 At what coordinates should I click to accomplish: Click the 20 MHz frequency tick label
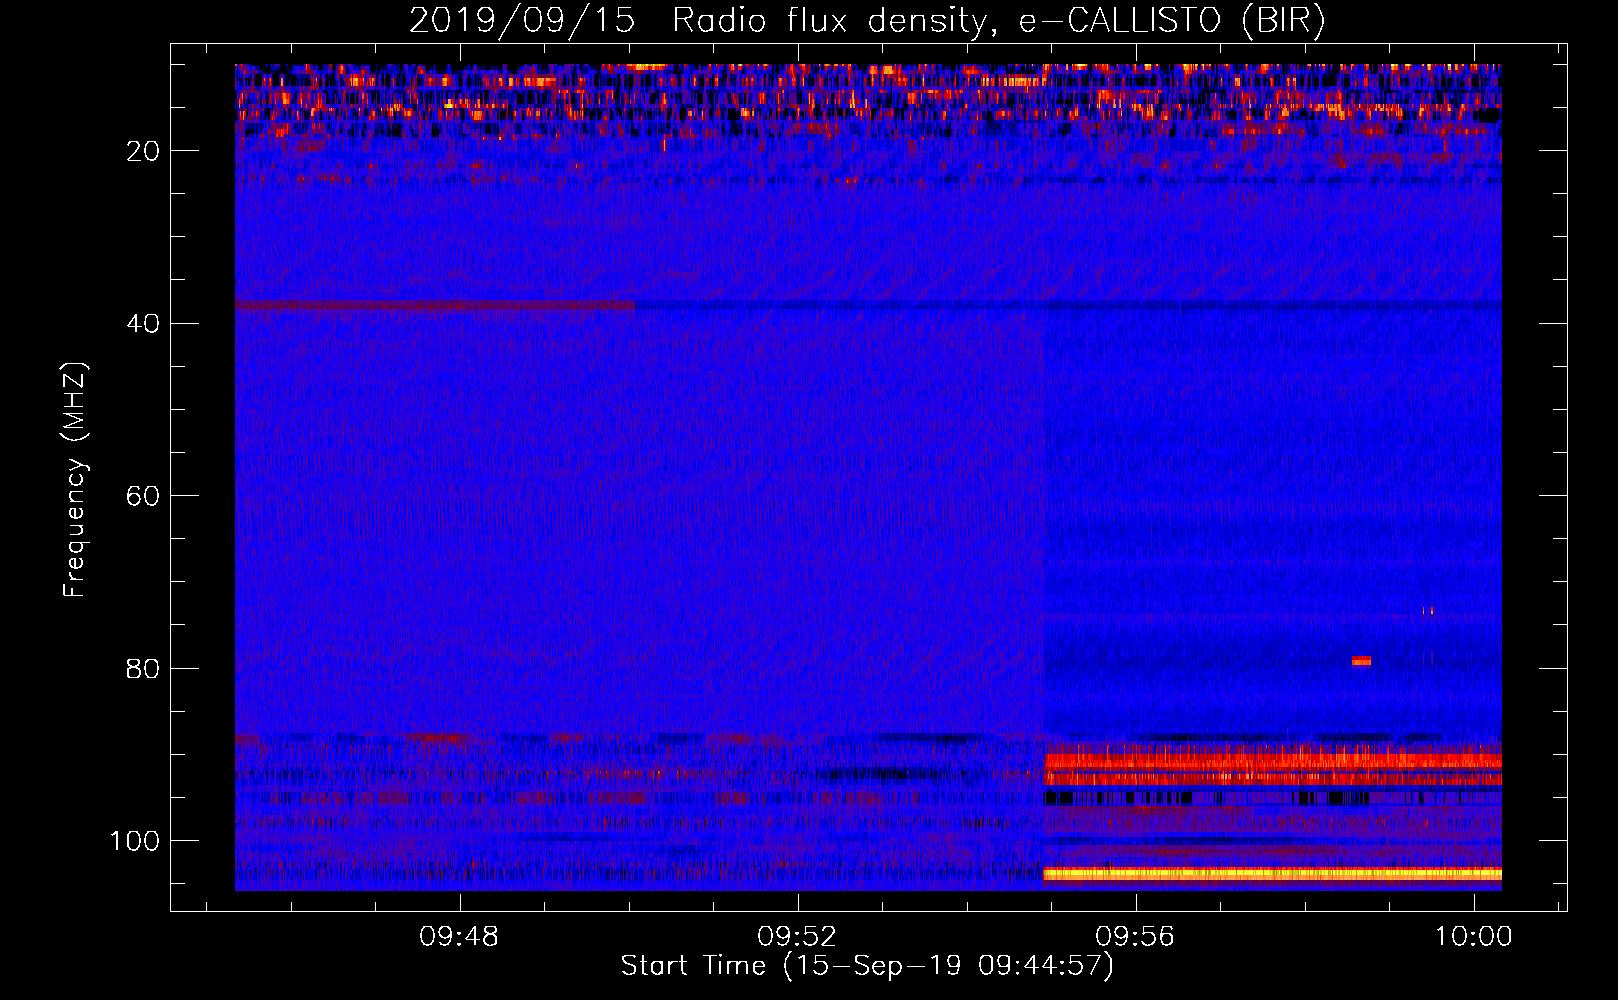click(x=143, y=151)
